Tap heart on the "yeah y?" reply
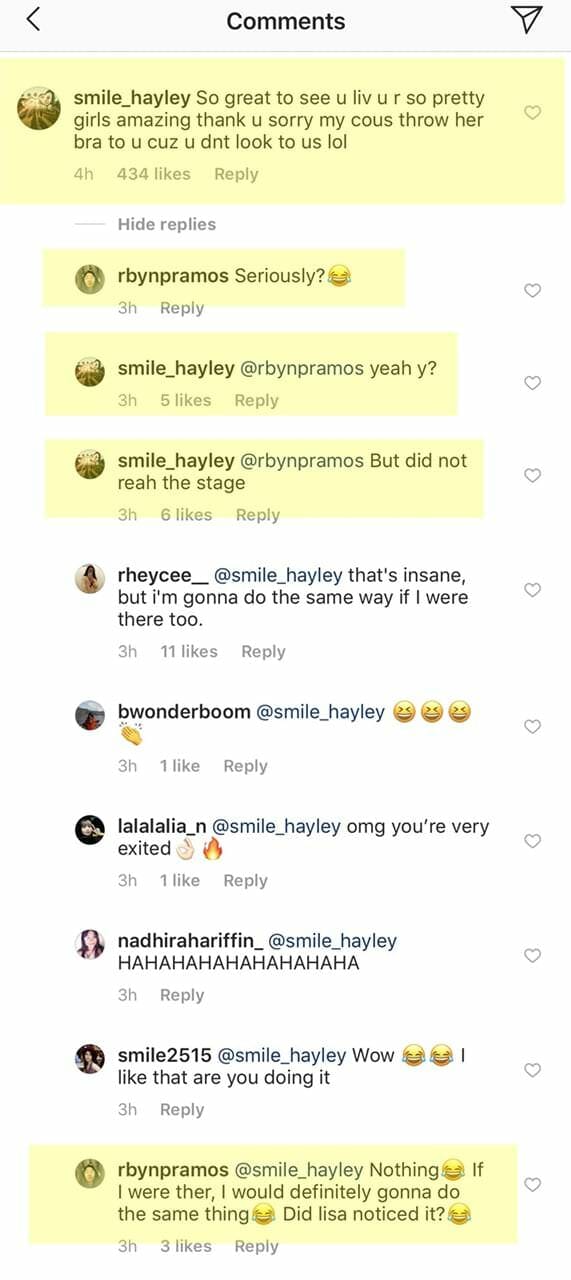This screenshot has width=571, height=1280. (x=533, y=383)
